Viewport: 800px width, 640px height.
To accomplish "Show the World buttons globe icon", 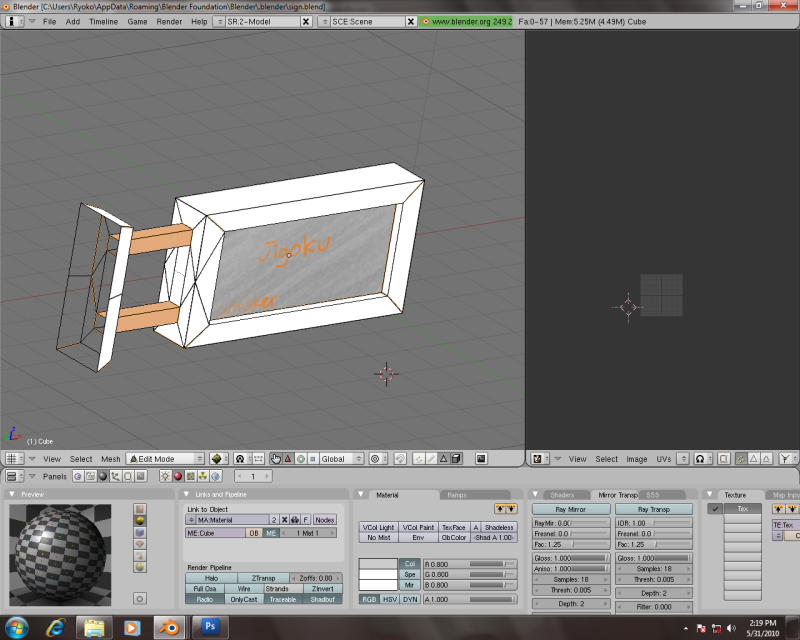I will coord(216,476).
